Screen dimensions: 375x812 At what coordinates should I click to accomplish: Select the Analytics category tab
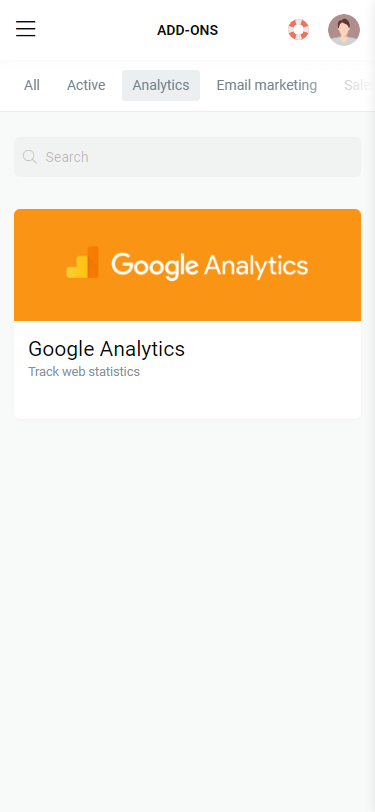[x=161, y=85]
